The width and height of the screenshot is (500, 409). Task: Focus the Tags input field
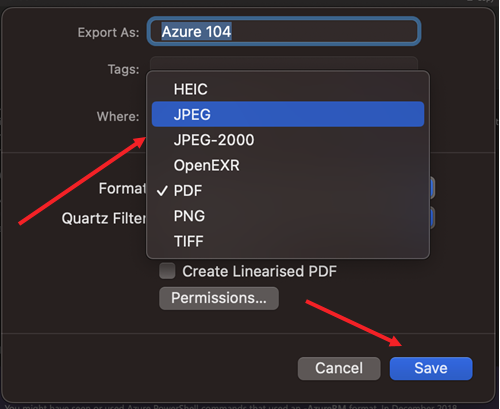click(x=284, y=63)
